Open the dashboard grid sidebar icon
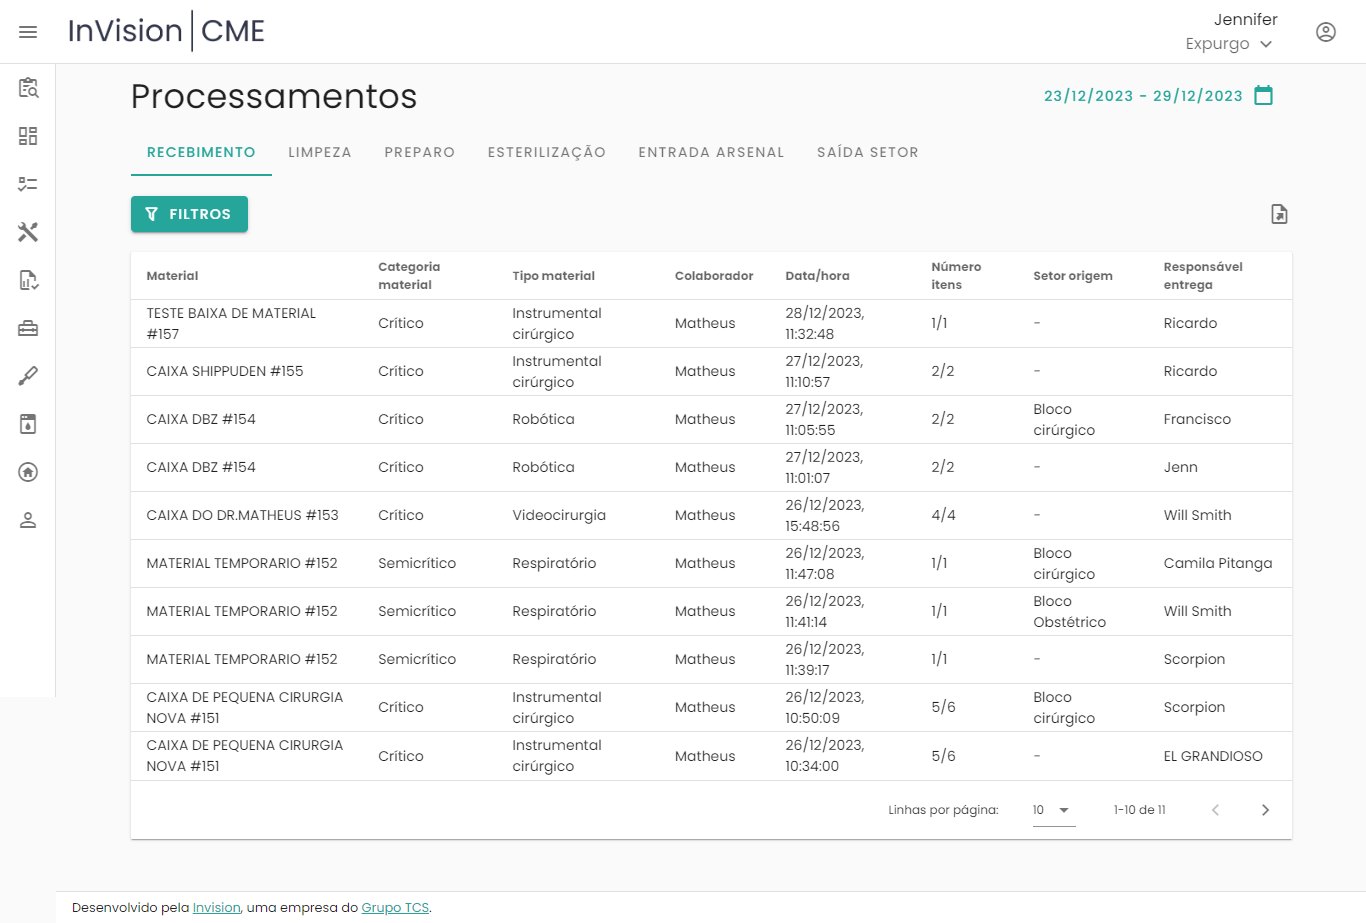This screenshot has height=923, width=1366. (28, 136)
